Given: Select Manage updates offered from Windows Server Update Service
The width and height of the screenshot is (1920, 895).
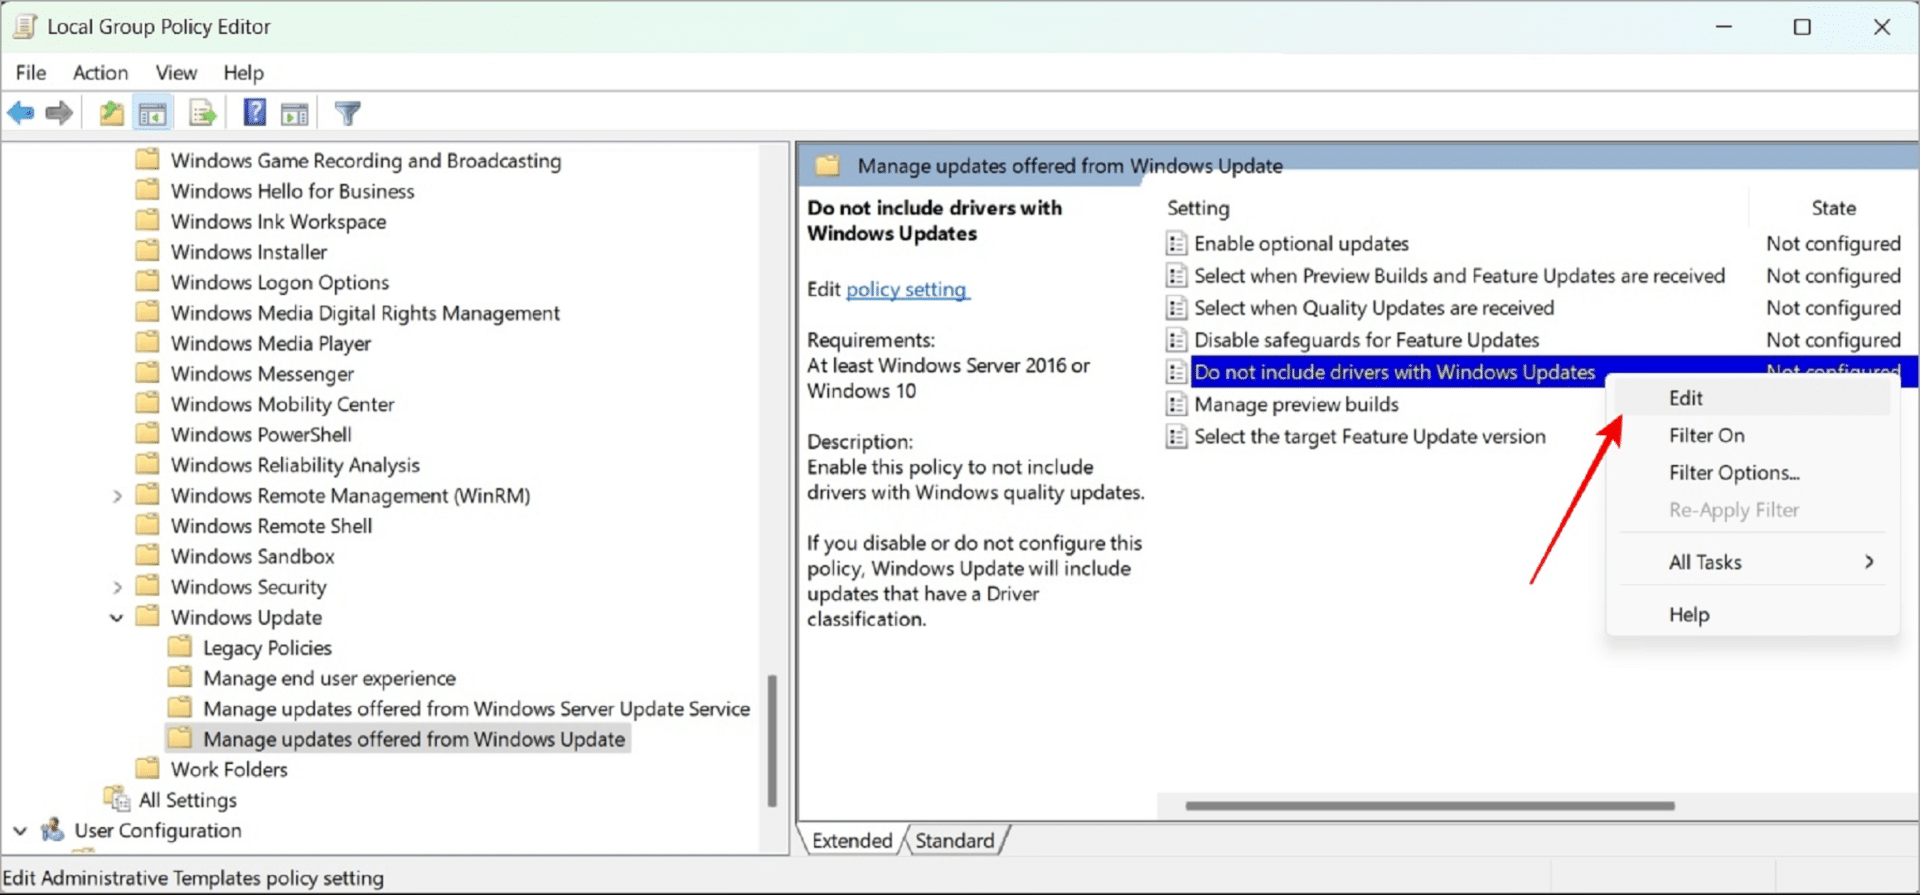Looking at the screenshot, I should [x=476, y=708].
